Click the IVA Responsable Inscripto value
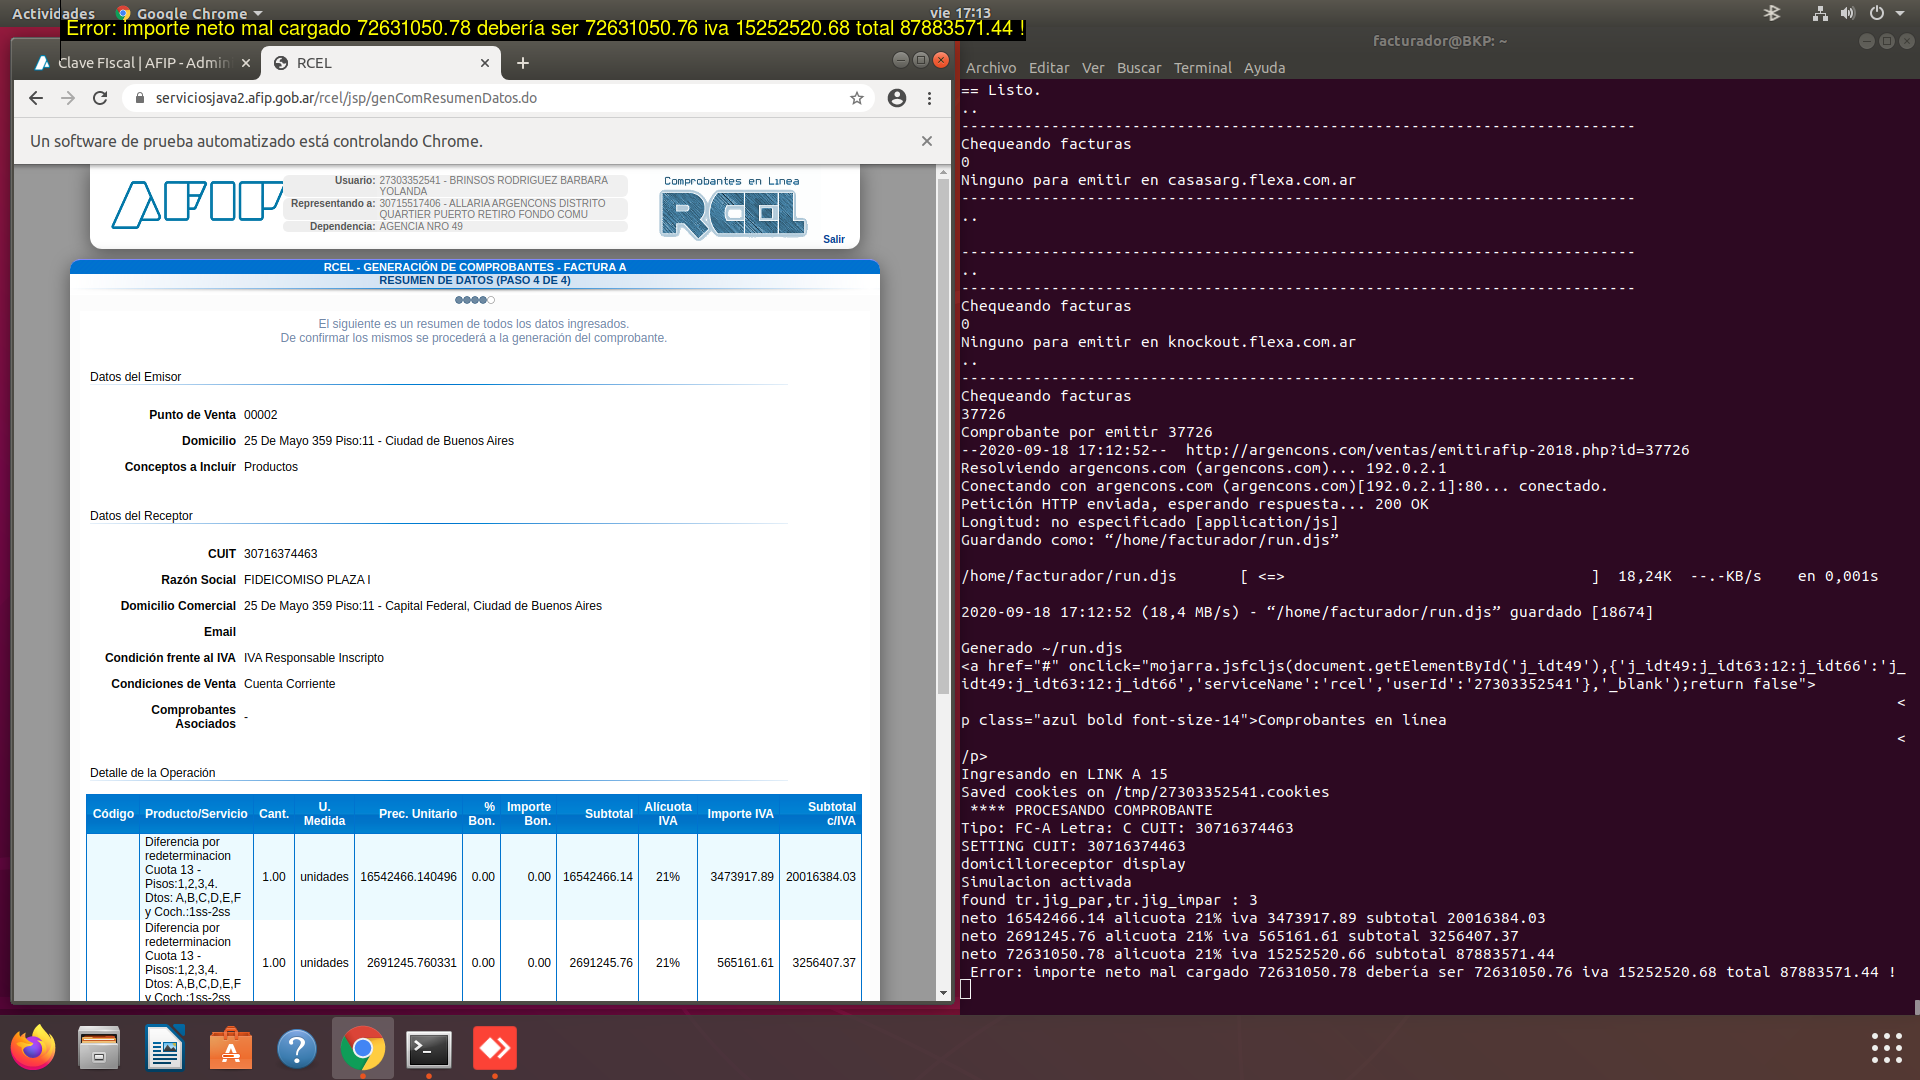This screenshot has height=1080, width=1920. pyautogui.click(x=313, y=658)
